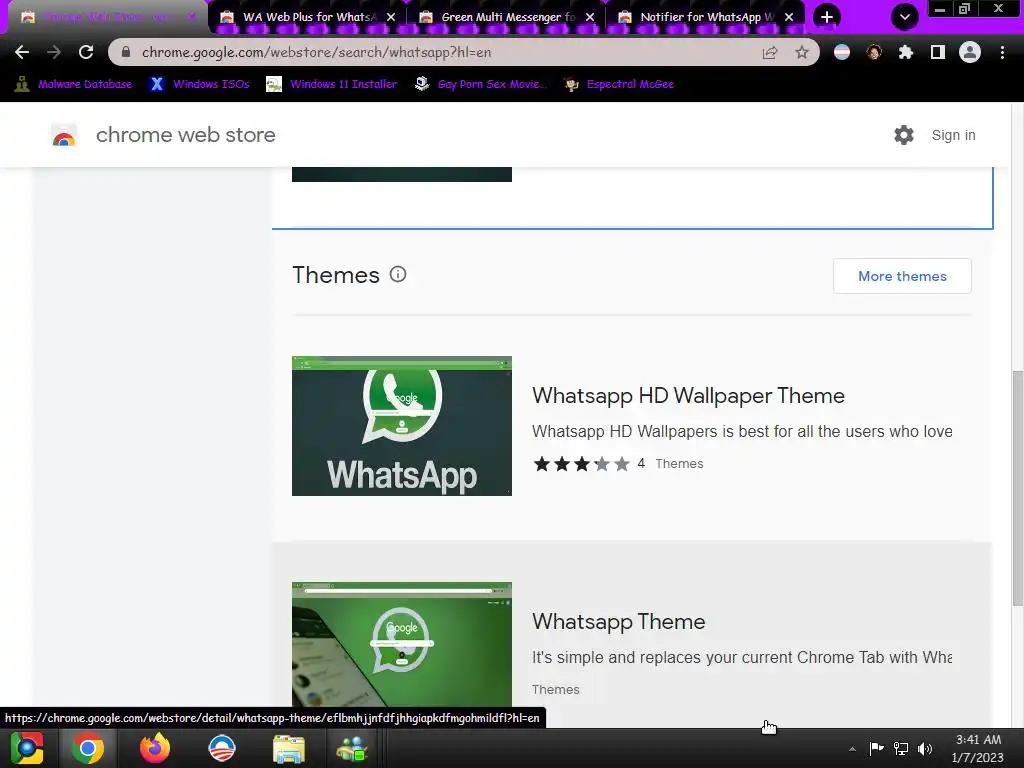Open a new tab with plus button

point(827,17)
